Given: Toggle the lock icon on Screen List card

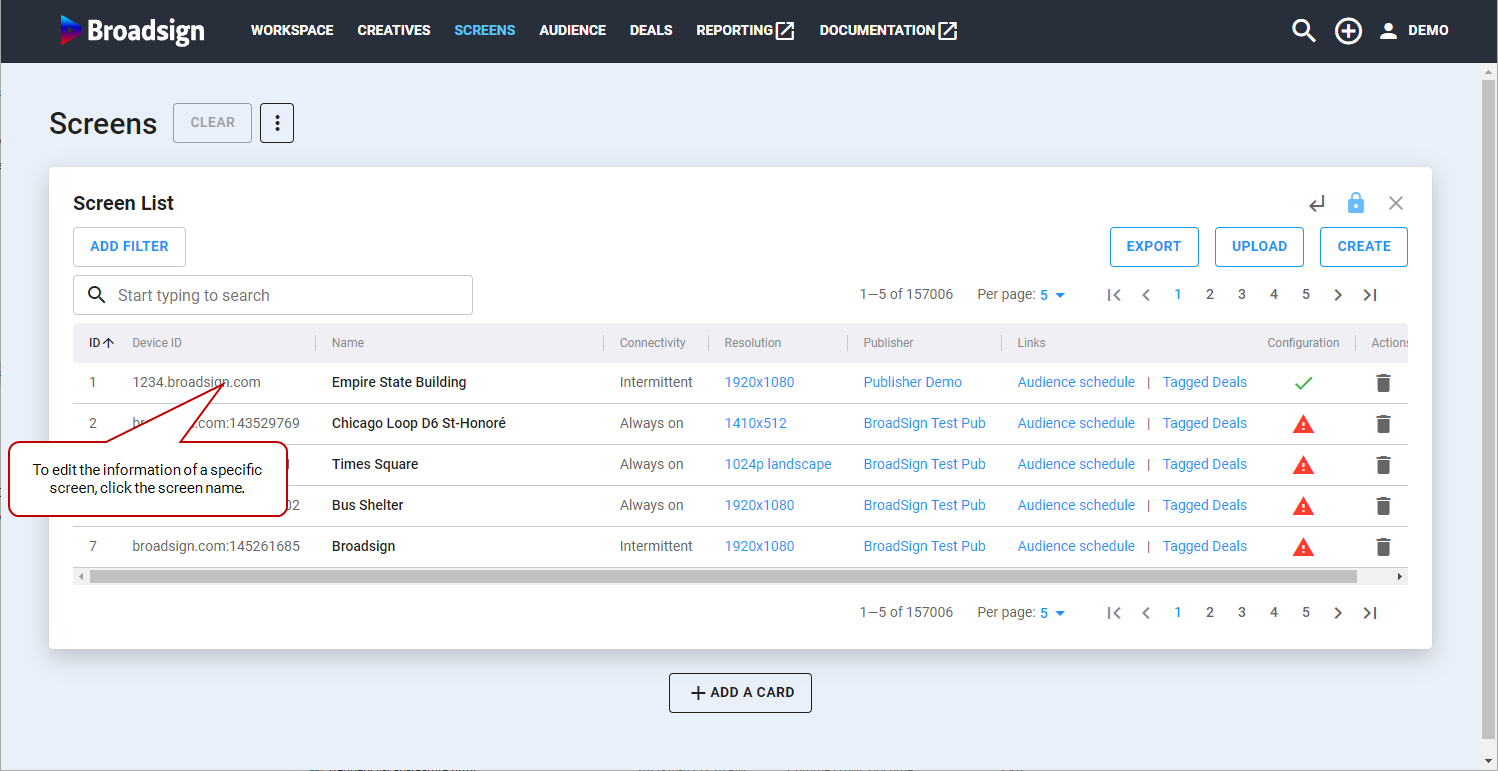Looking at the screenshot, I should coord(1356,203).
